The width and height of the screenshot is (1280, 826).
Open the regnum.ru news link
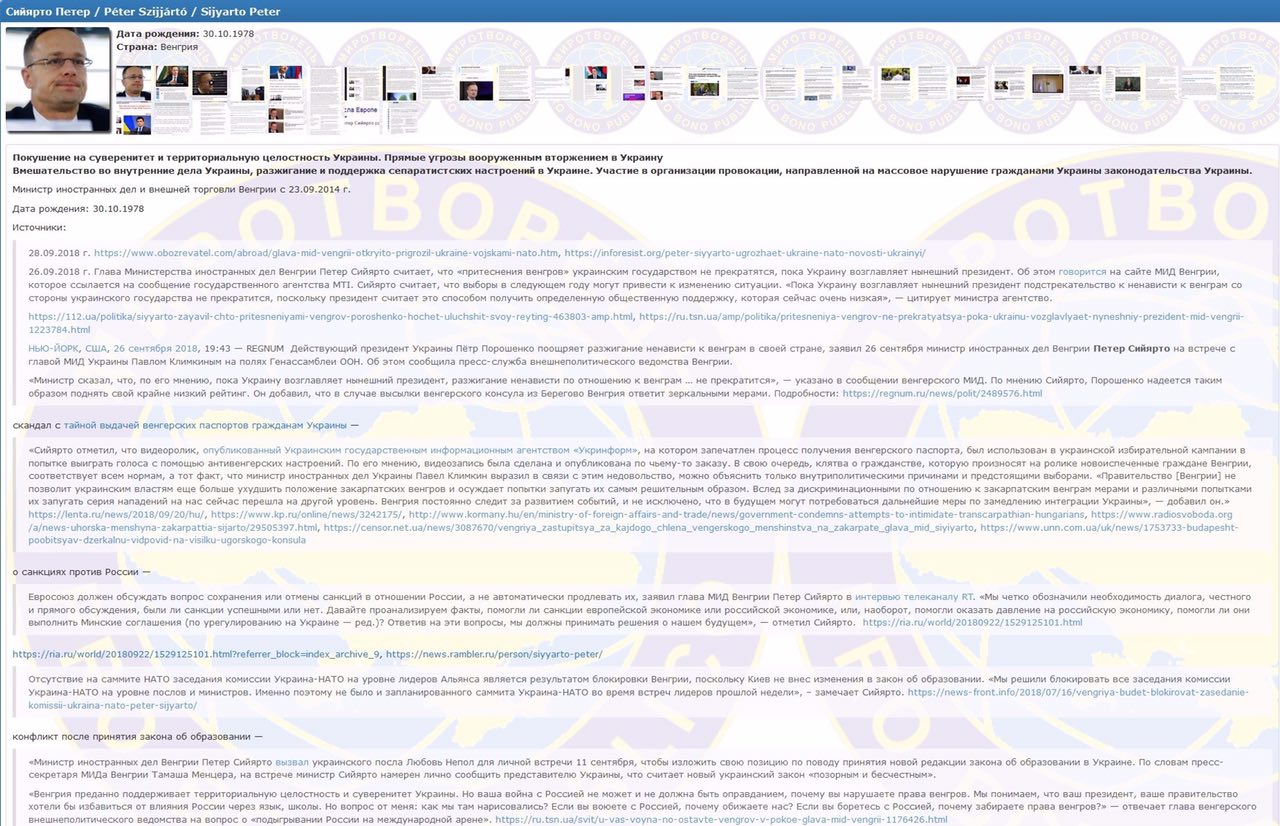(942, 393)
